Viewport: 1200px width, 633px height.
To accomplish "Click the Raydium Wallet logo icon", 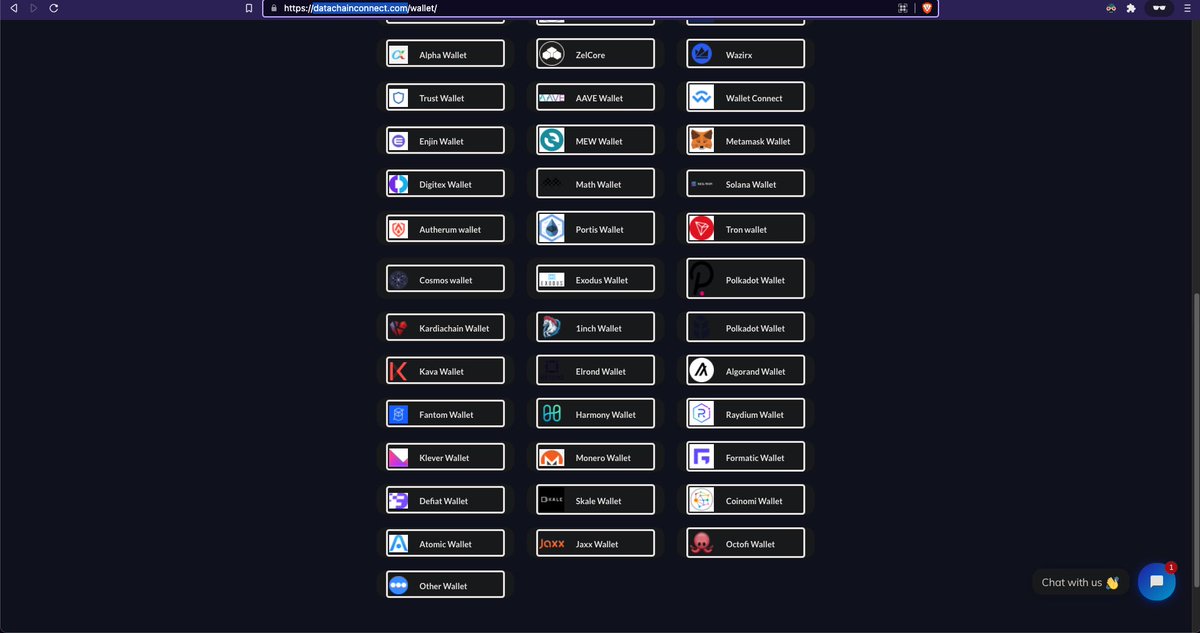I will 702,414.
